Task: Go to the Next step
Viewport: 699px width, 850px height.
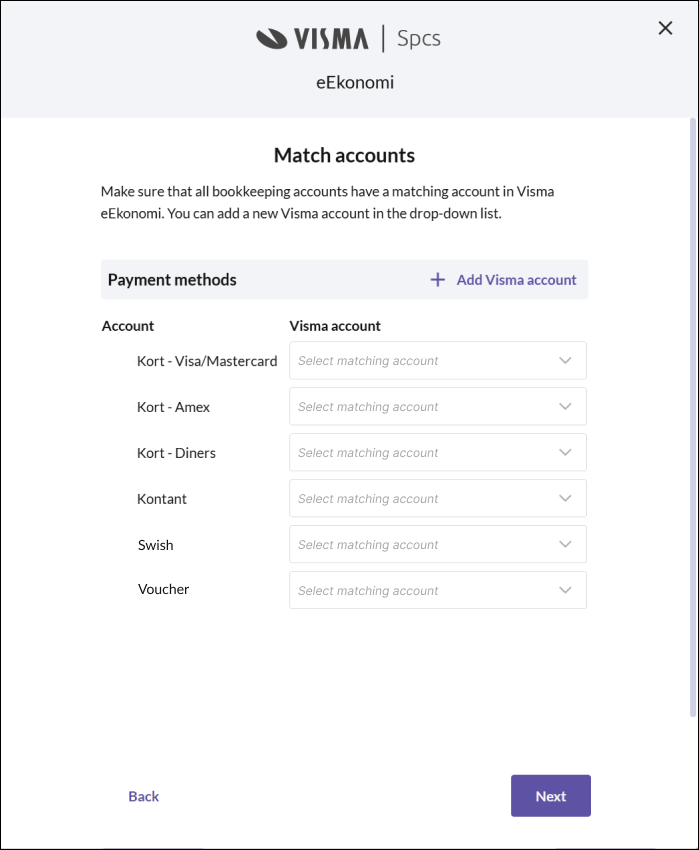Action: click(x=550, y=796)
